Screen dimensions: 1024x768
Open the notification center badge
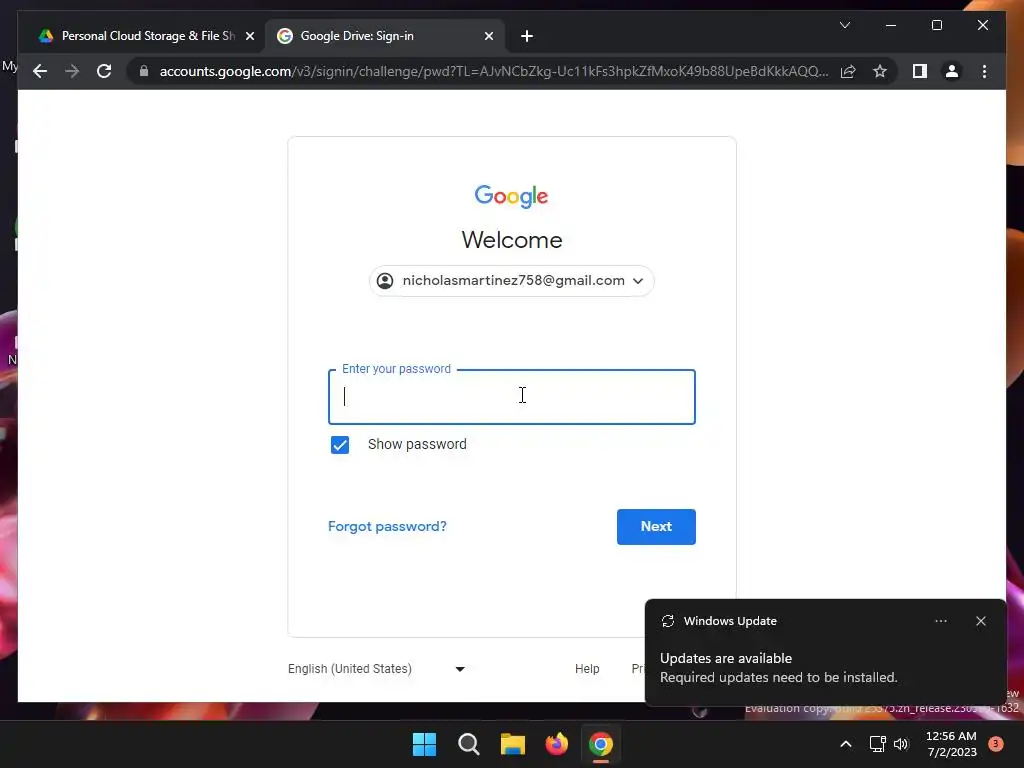[996, 744]
